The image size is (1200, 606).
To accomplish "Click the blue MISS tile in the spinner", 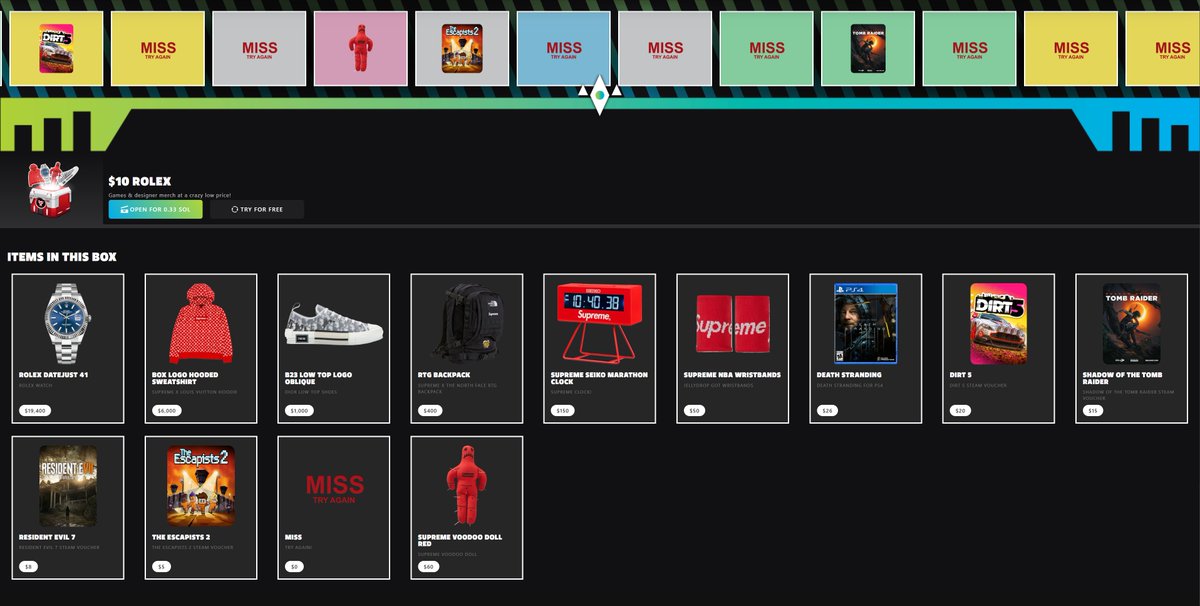I will (564, 48).
